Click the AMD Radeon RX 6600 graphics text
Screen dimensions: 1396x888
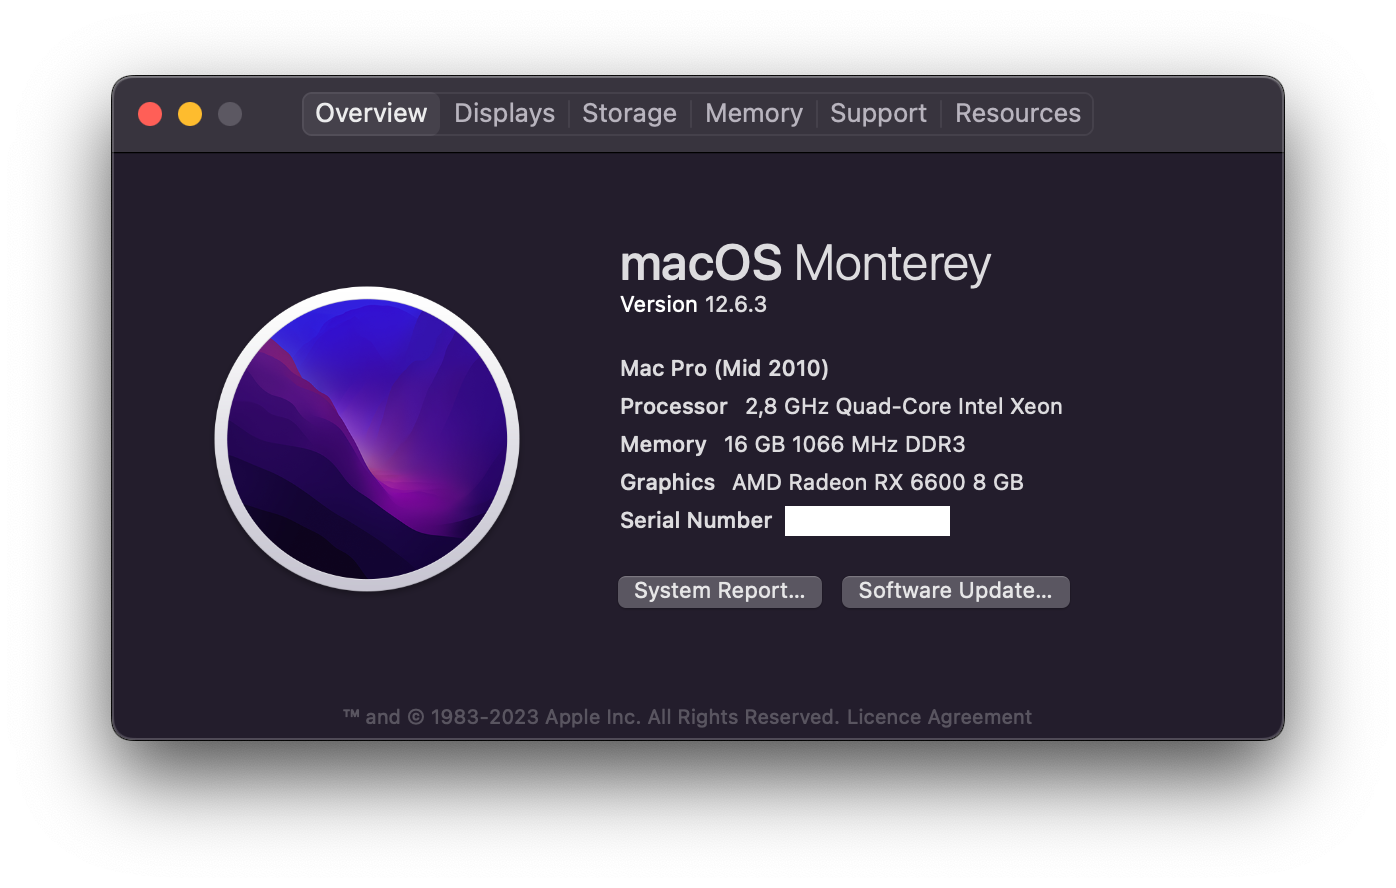[878, 482]
